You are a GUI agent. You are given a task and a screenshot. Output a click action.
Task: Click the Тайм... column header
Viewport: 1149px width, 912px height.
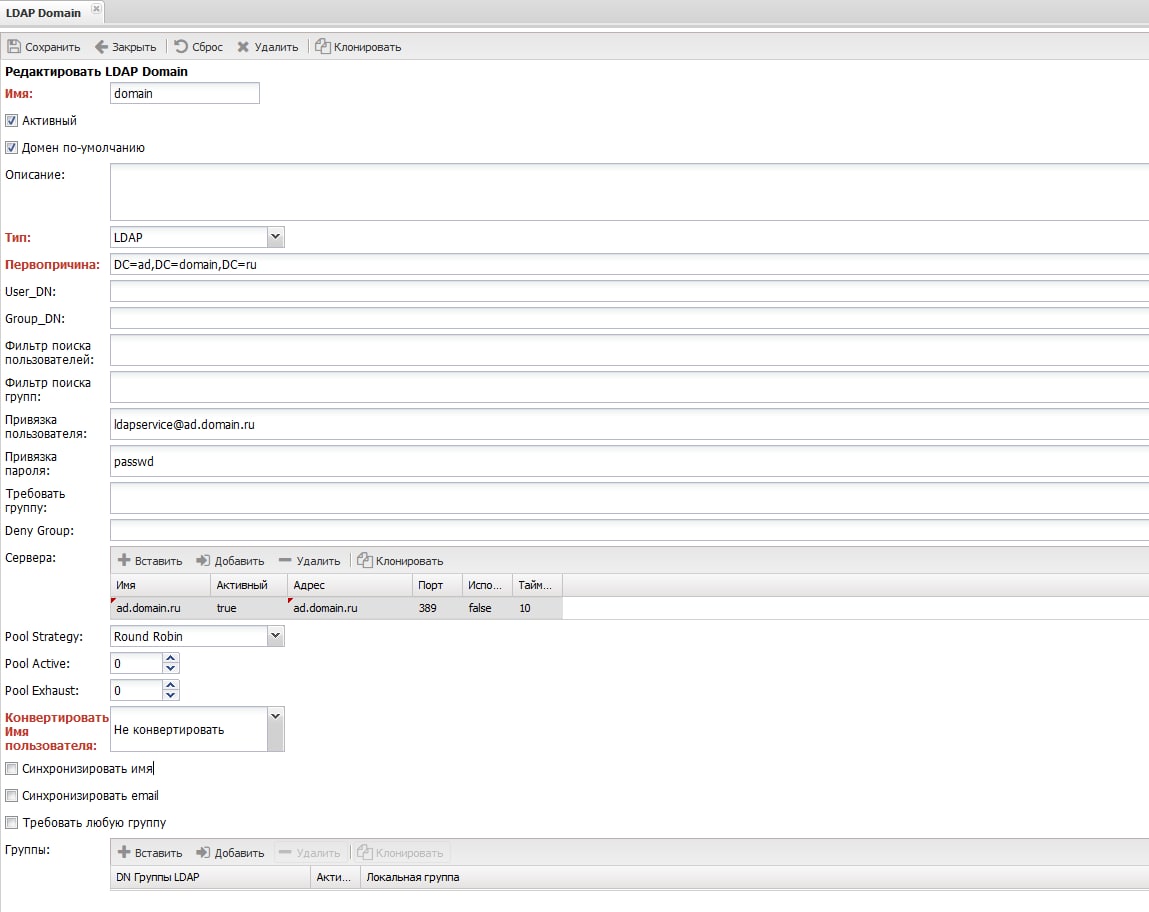click(537, 585)
